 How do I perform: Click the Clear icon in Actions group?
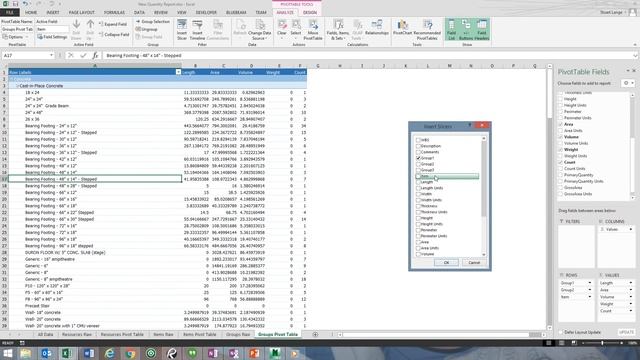click(x=282, y=28)
